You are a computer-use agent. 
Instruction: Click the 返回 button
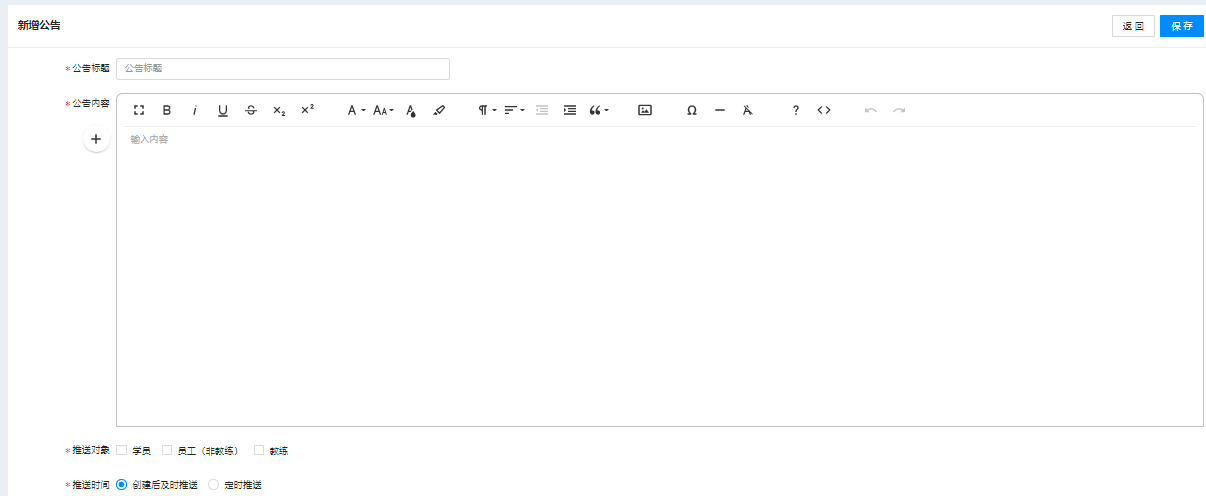coord(1133,26)
